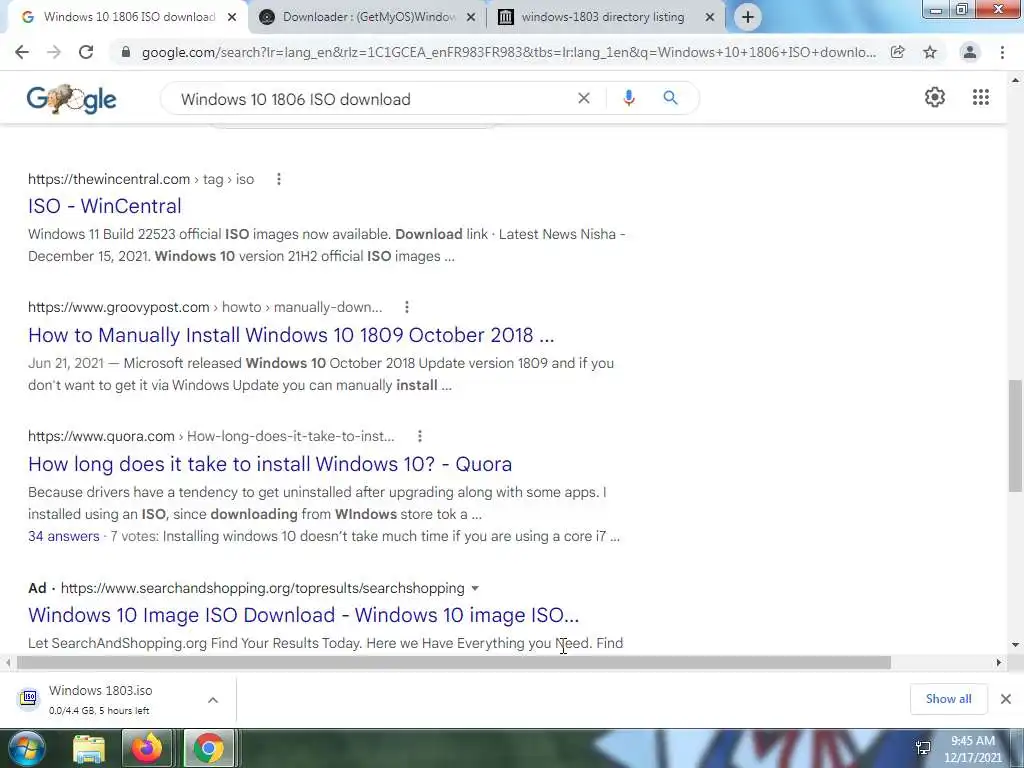This screenshot has width=1024, height=768.
Task: Close the downloads bar
Action: 1006,699
